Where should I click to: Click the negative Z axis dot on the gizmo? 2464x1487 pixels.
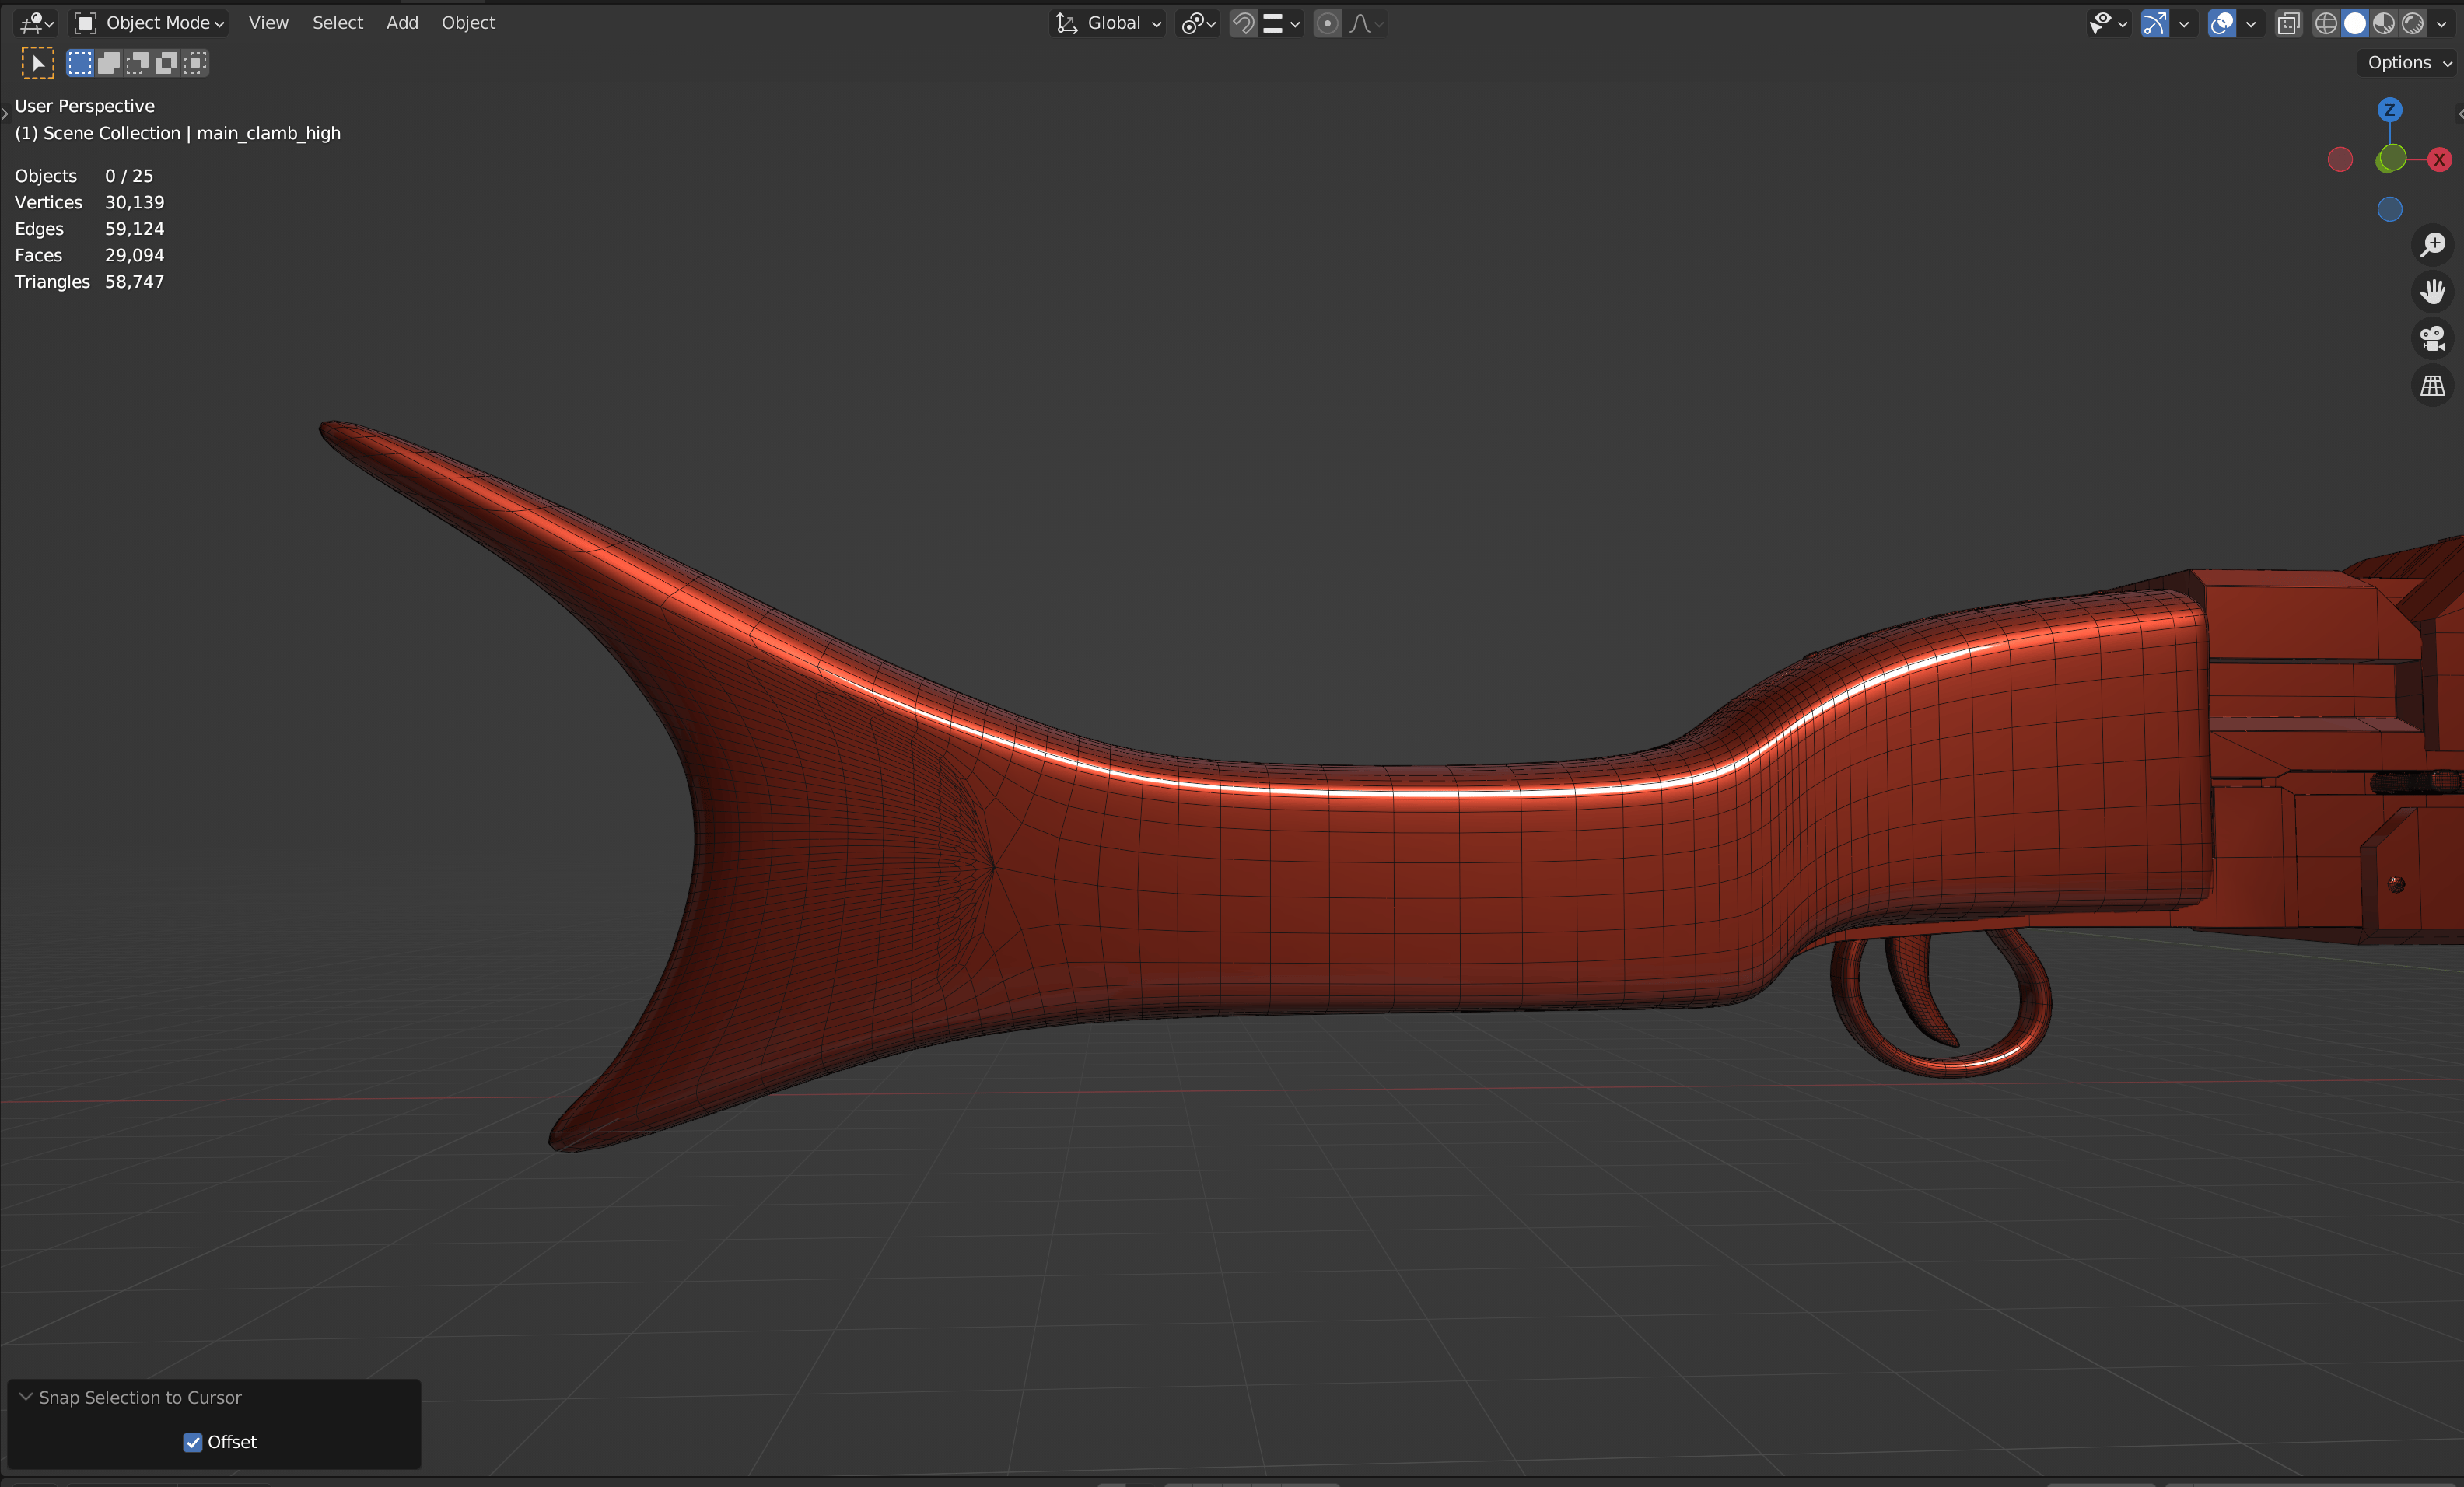[2389, 209]
